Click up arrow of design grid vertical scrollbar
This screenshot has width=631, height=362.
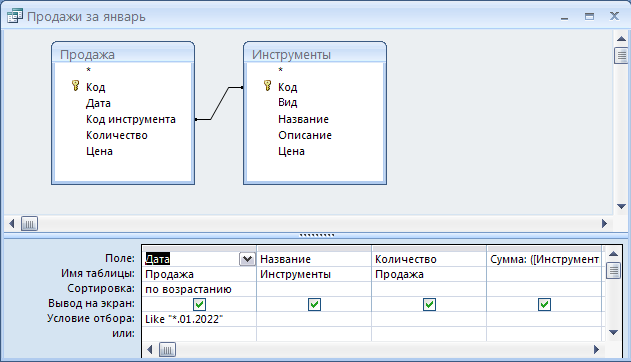[x=613, y=254]
